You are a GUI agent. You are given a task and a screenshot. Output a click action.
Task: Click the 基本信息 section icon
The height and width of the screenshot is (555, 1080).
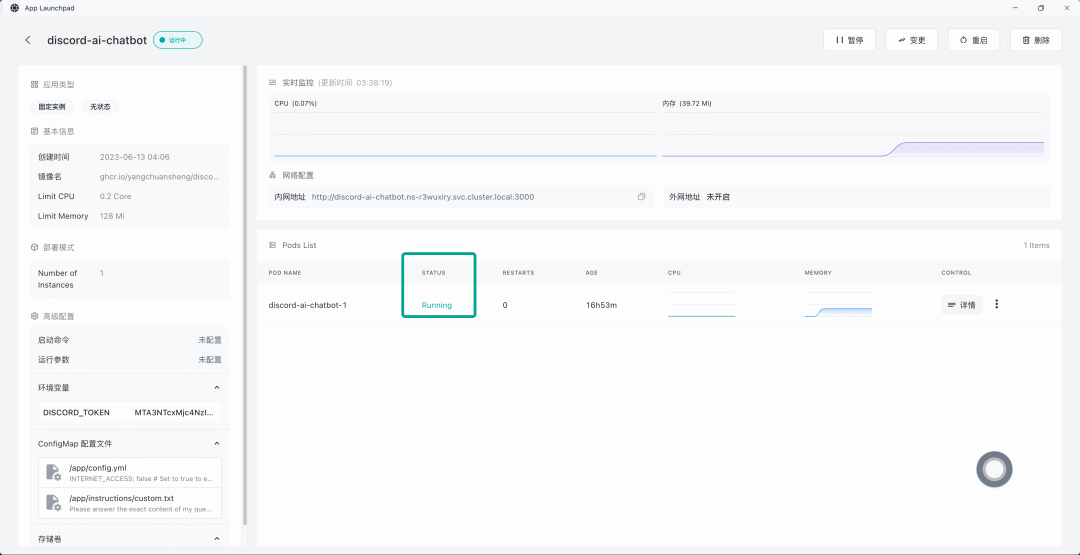coord(34,131)
